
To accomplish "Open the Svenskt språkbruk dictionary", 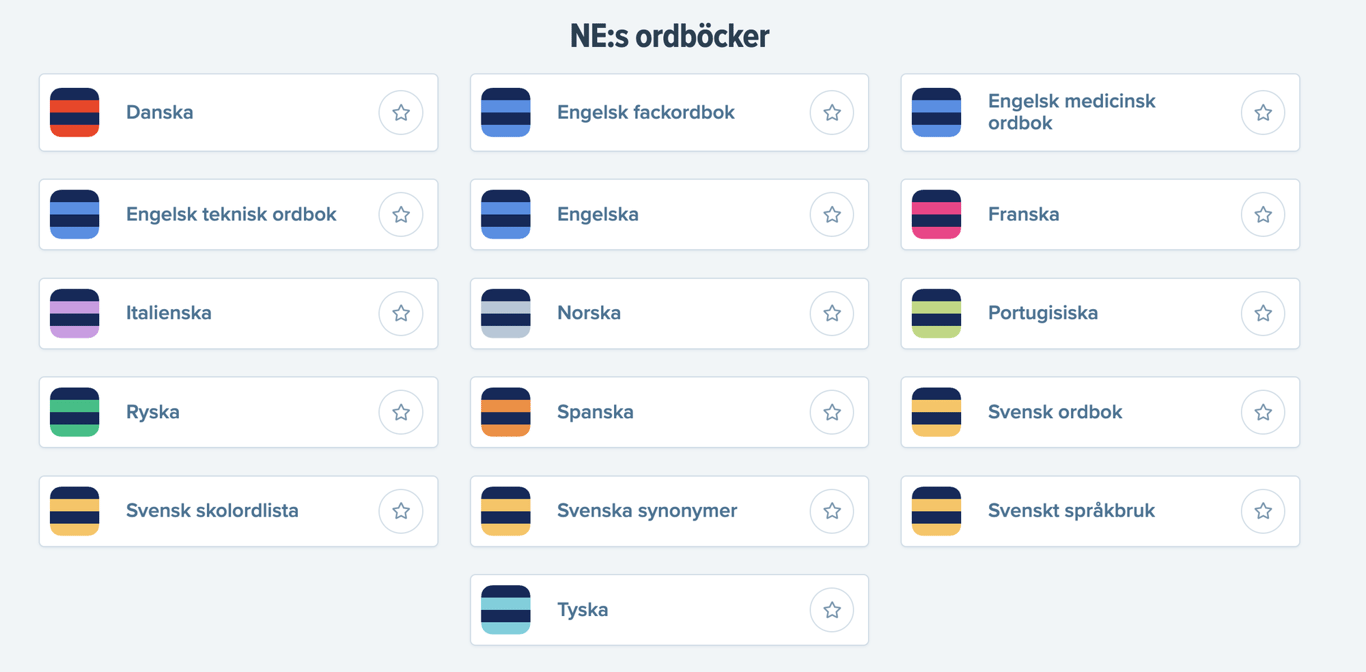I will (1072, 510).
